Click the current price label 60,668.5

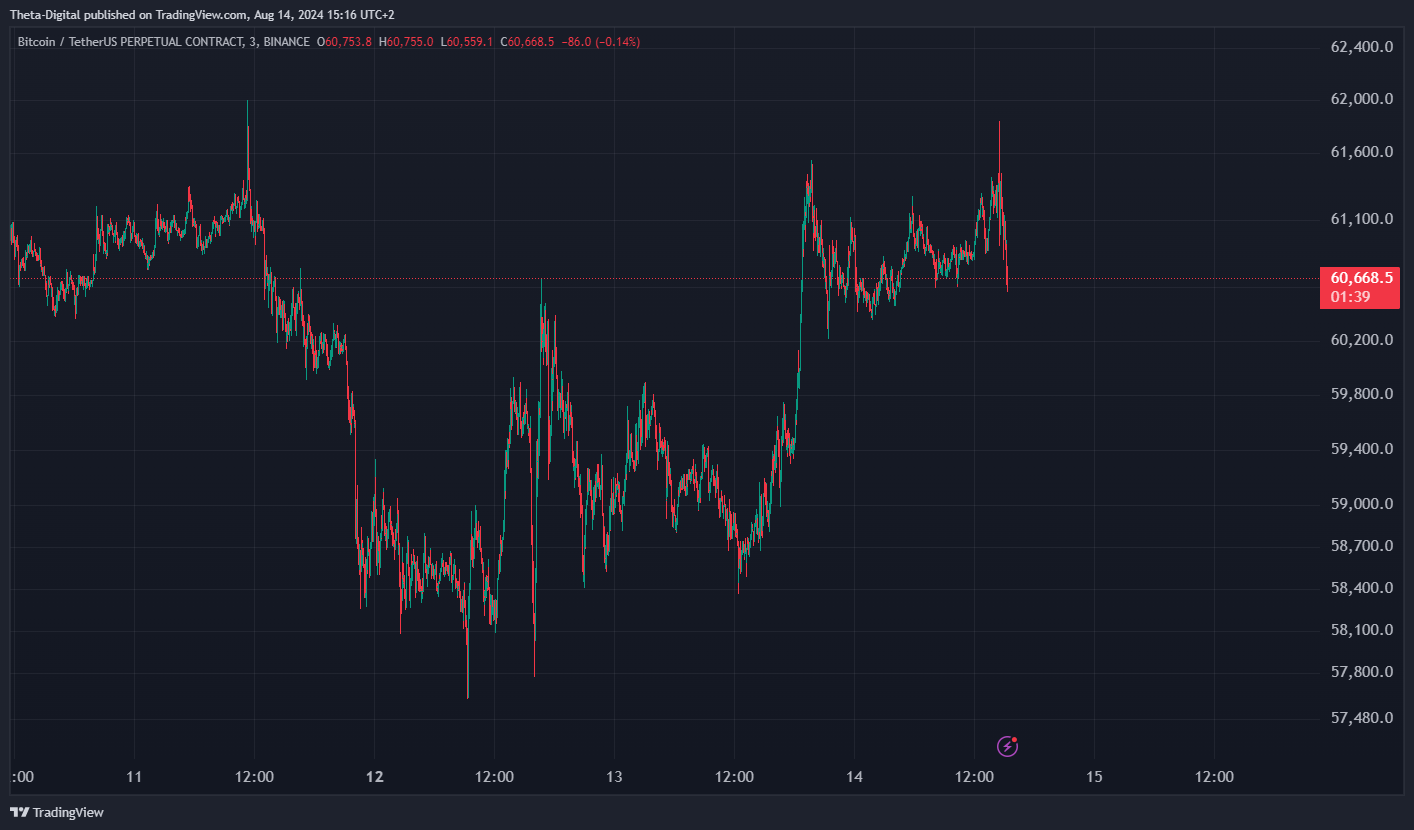pos(1361,278)
